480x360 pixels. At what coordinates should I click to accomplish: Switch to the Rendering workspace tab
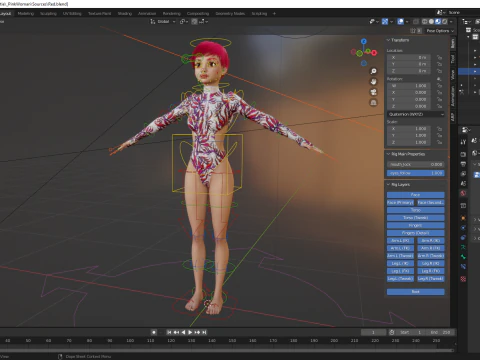click(172, 14)
